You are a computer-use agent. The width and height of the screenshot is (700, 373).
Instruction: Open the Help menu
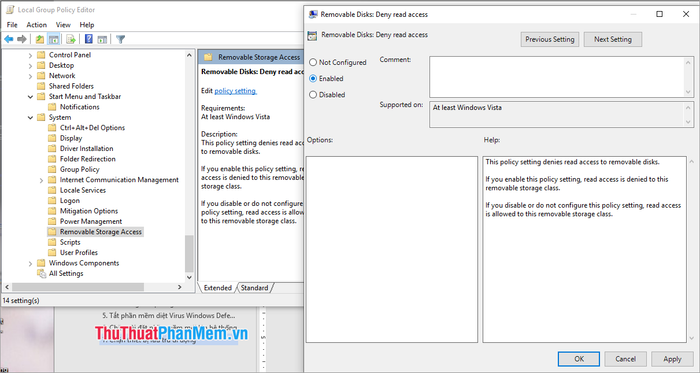pyautogui.click(x=87, y=25)
